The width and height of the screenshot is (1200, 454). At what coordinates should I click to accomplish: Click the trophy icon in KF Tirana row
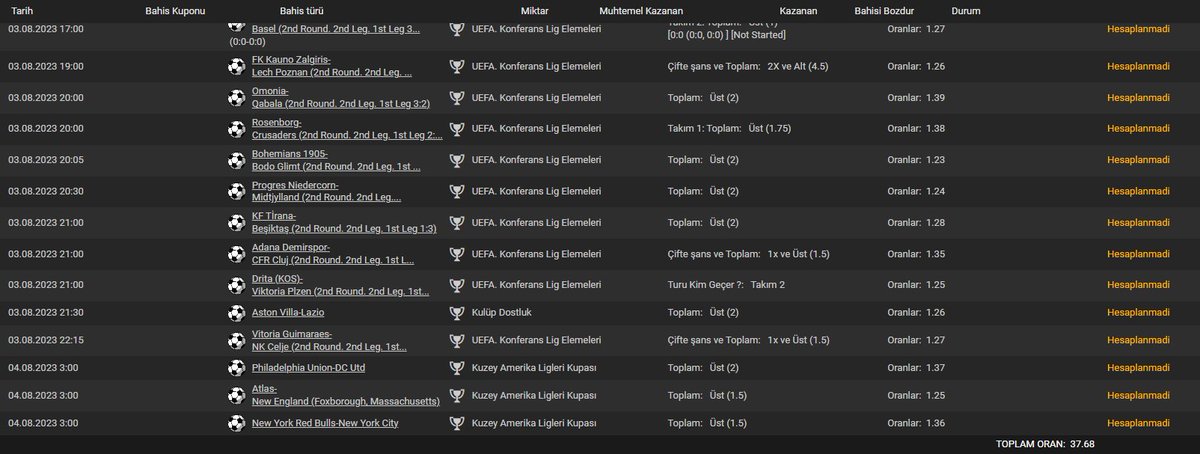click(x=457, y=222)
